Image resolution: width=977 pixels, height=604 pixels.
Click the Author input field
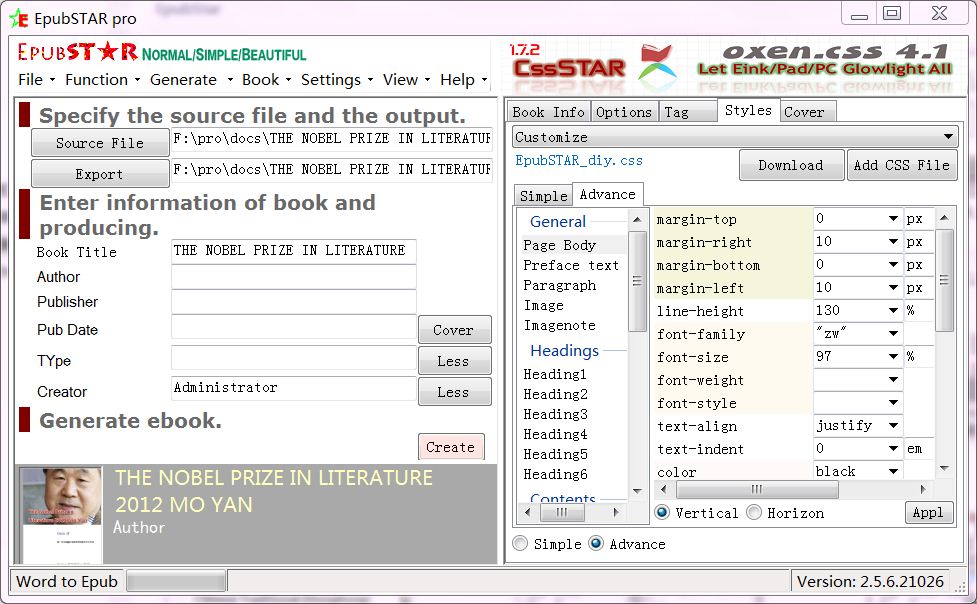(293, 277)
